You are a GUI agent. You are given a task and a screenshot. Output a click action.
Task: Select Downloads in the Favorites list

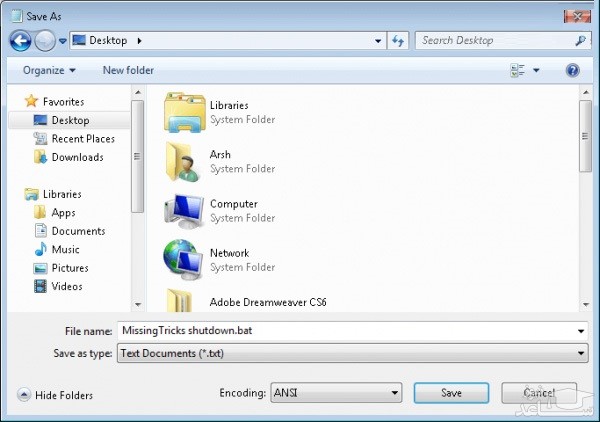click(x=77, y=157)
